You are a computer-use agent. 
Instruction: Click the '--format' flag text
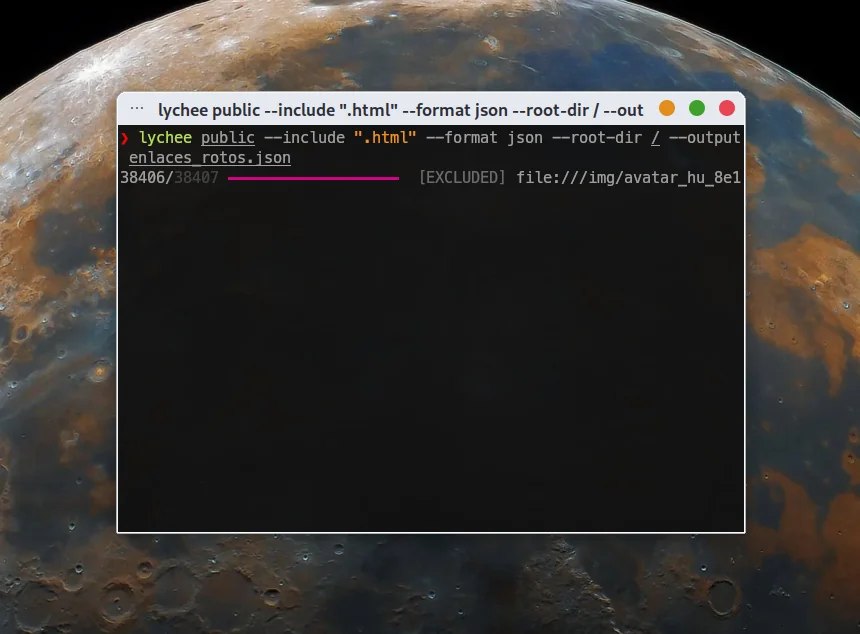(462, 138)
